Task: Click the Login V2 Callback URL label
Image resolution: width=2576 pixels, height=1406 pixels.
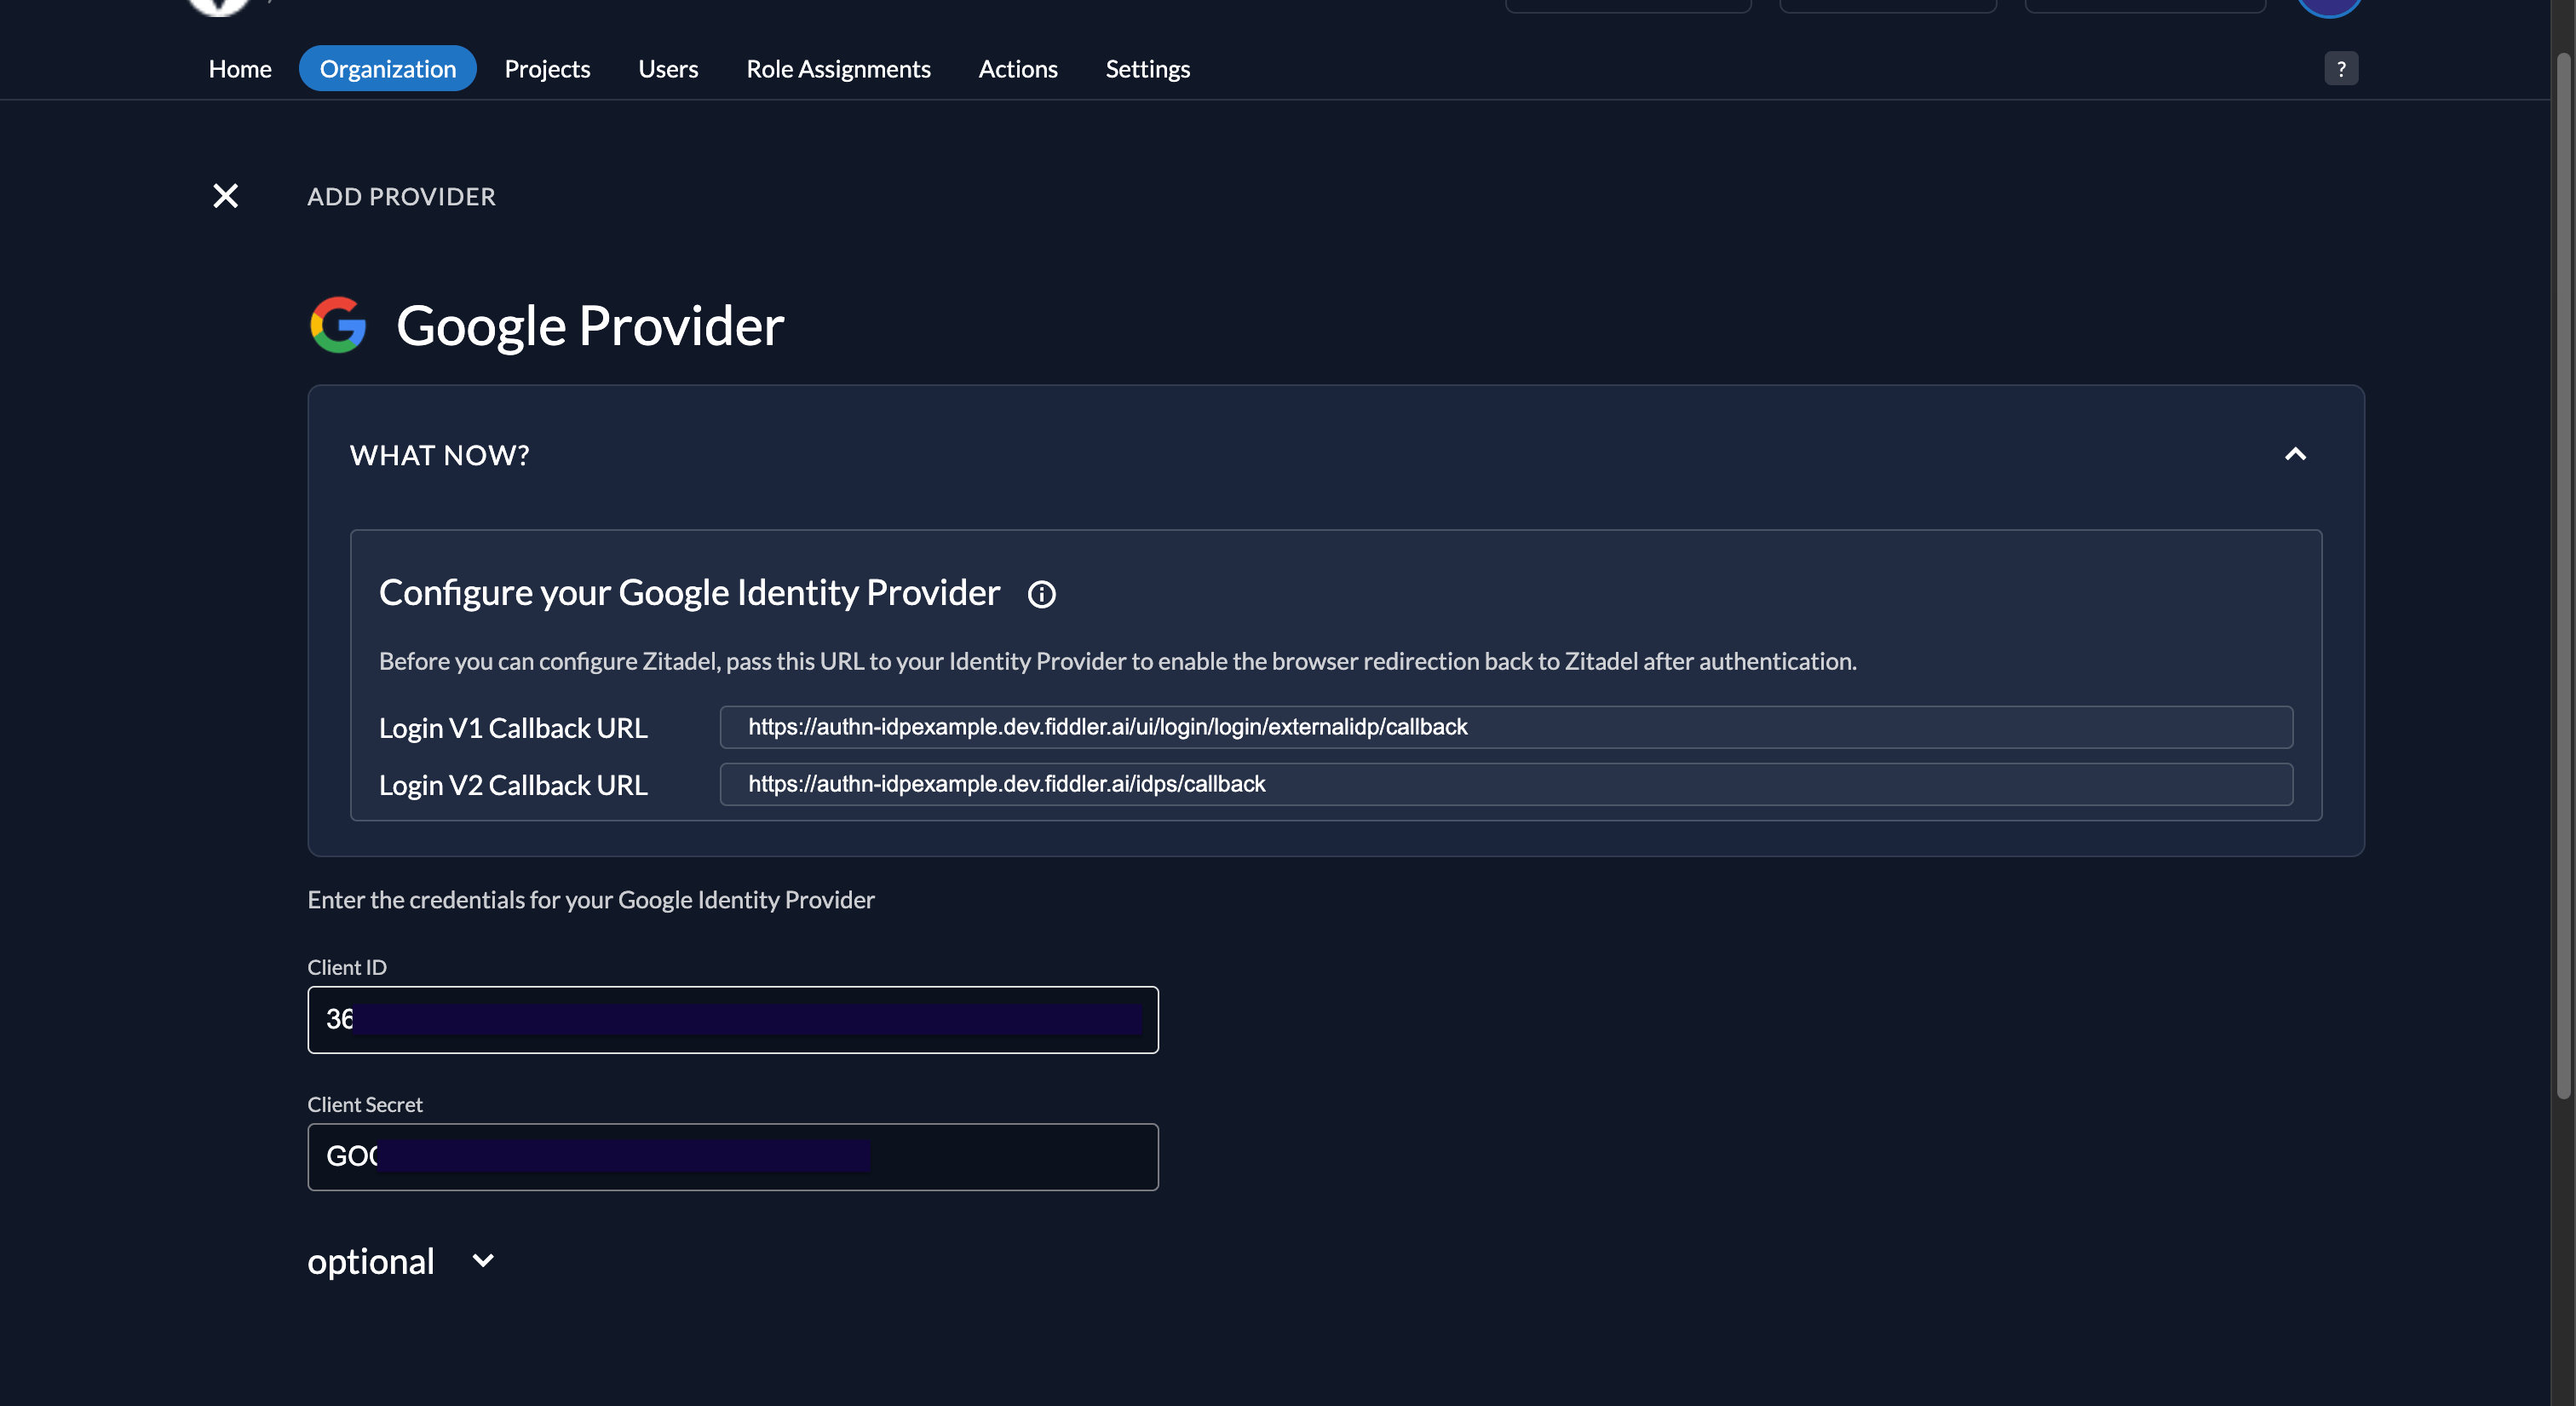Action: pyautogui.click(x=513, y=785)
